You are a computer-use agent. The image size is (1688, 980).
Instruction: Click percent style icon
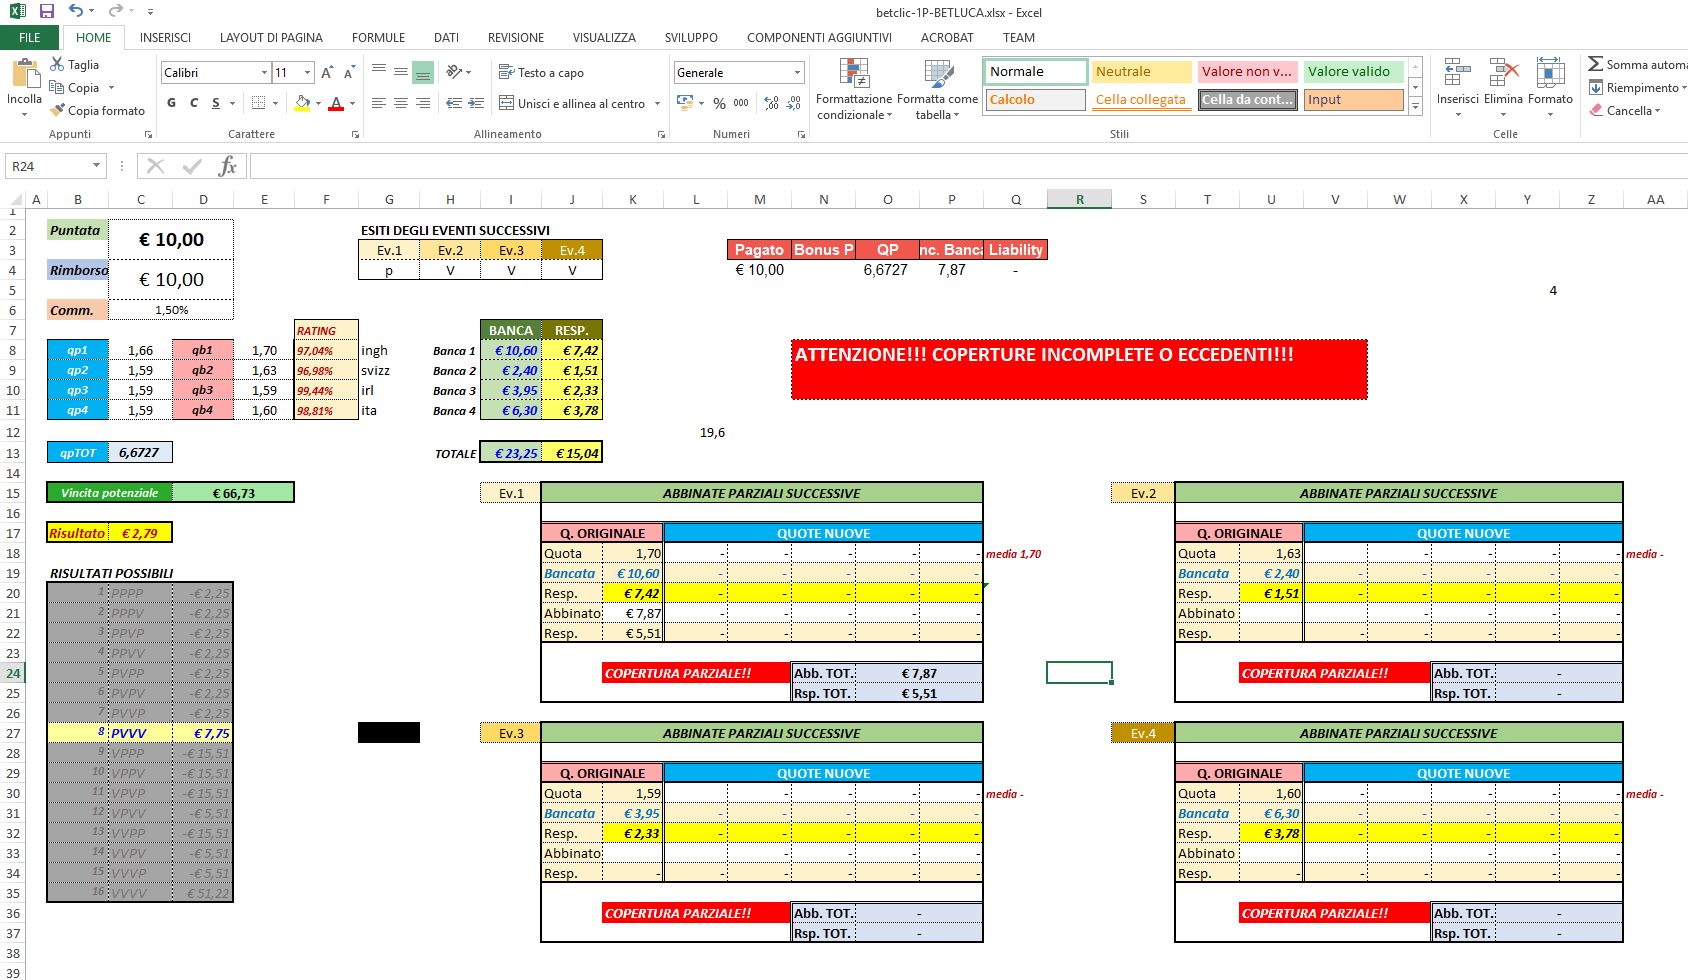point(719,103)
